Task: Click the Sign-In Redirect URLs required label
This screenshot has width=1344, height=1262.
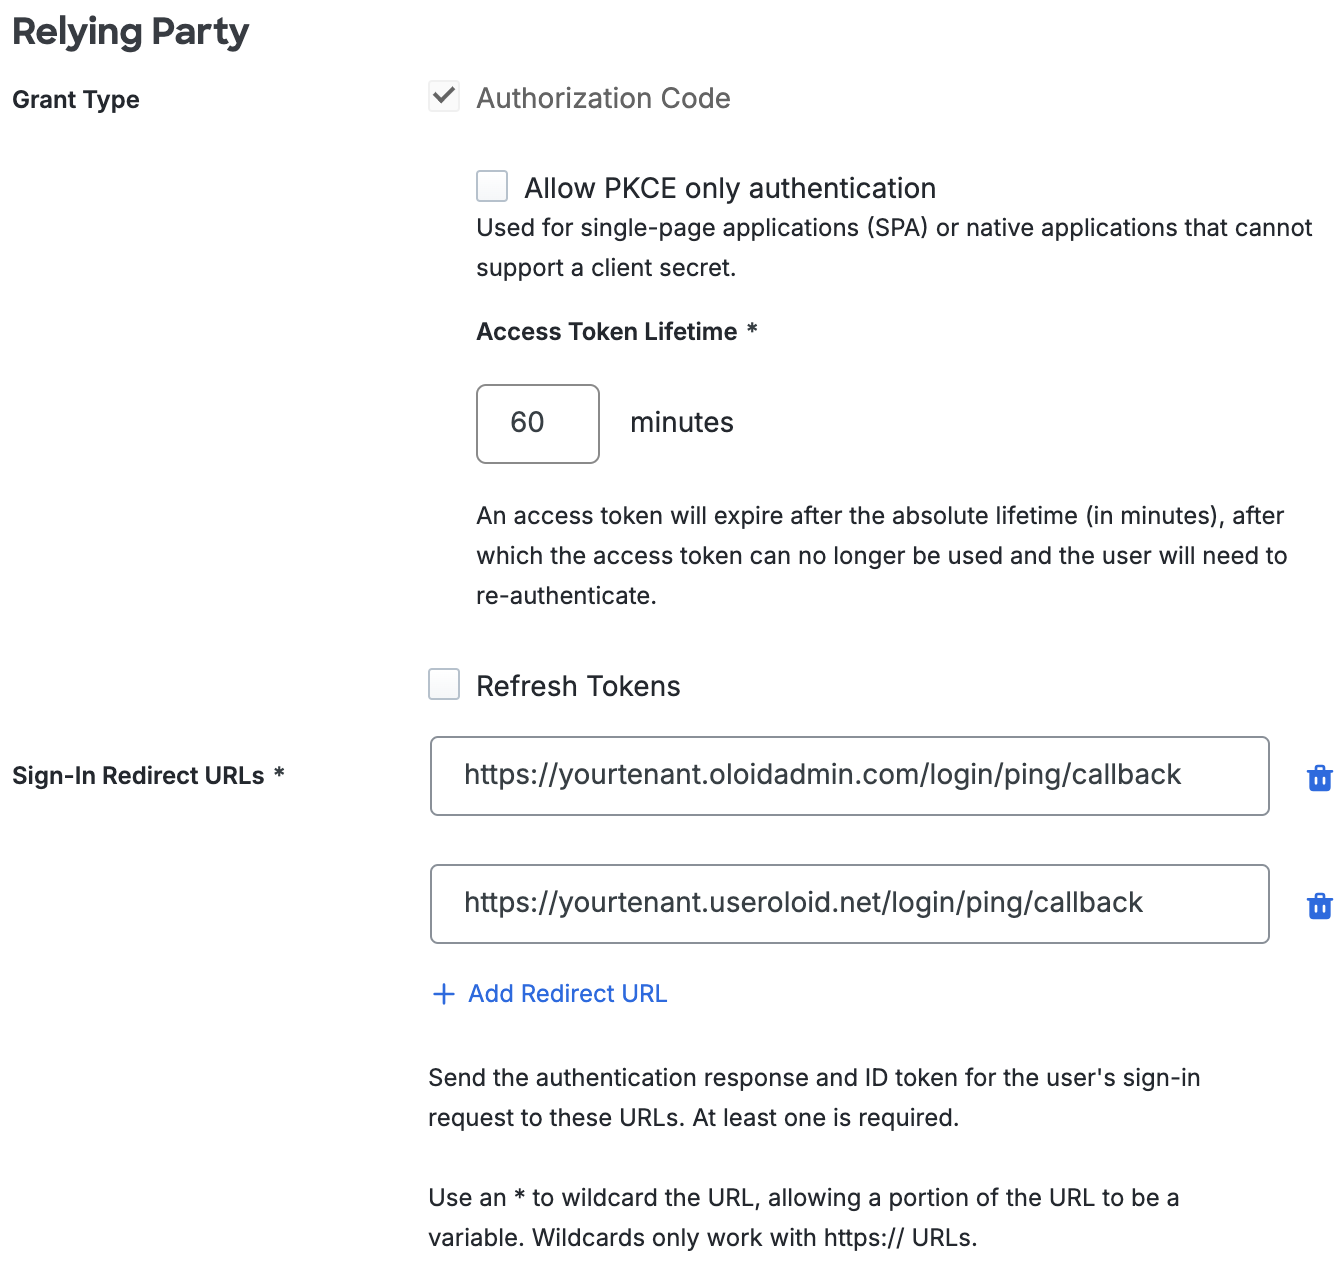Action: pyautogui.click(x=148, y=775)
